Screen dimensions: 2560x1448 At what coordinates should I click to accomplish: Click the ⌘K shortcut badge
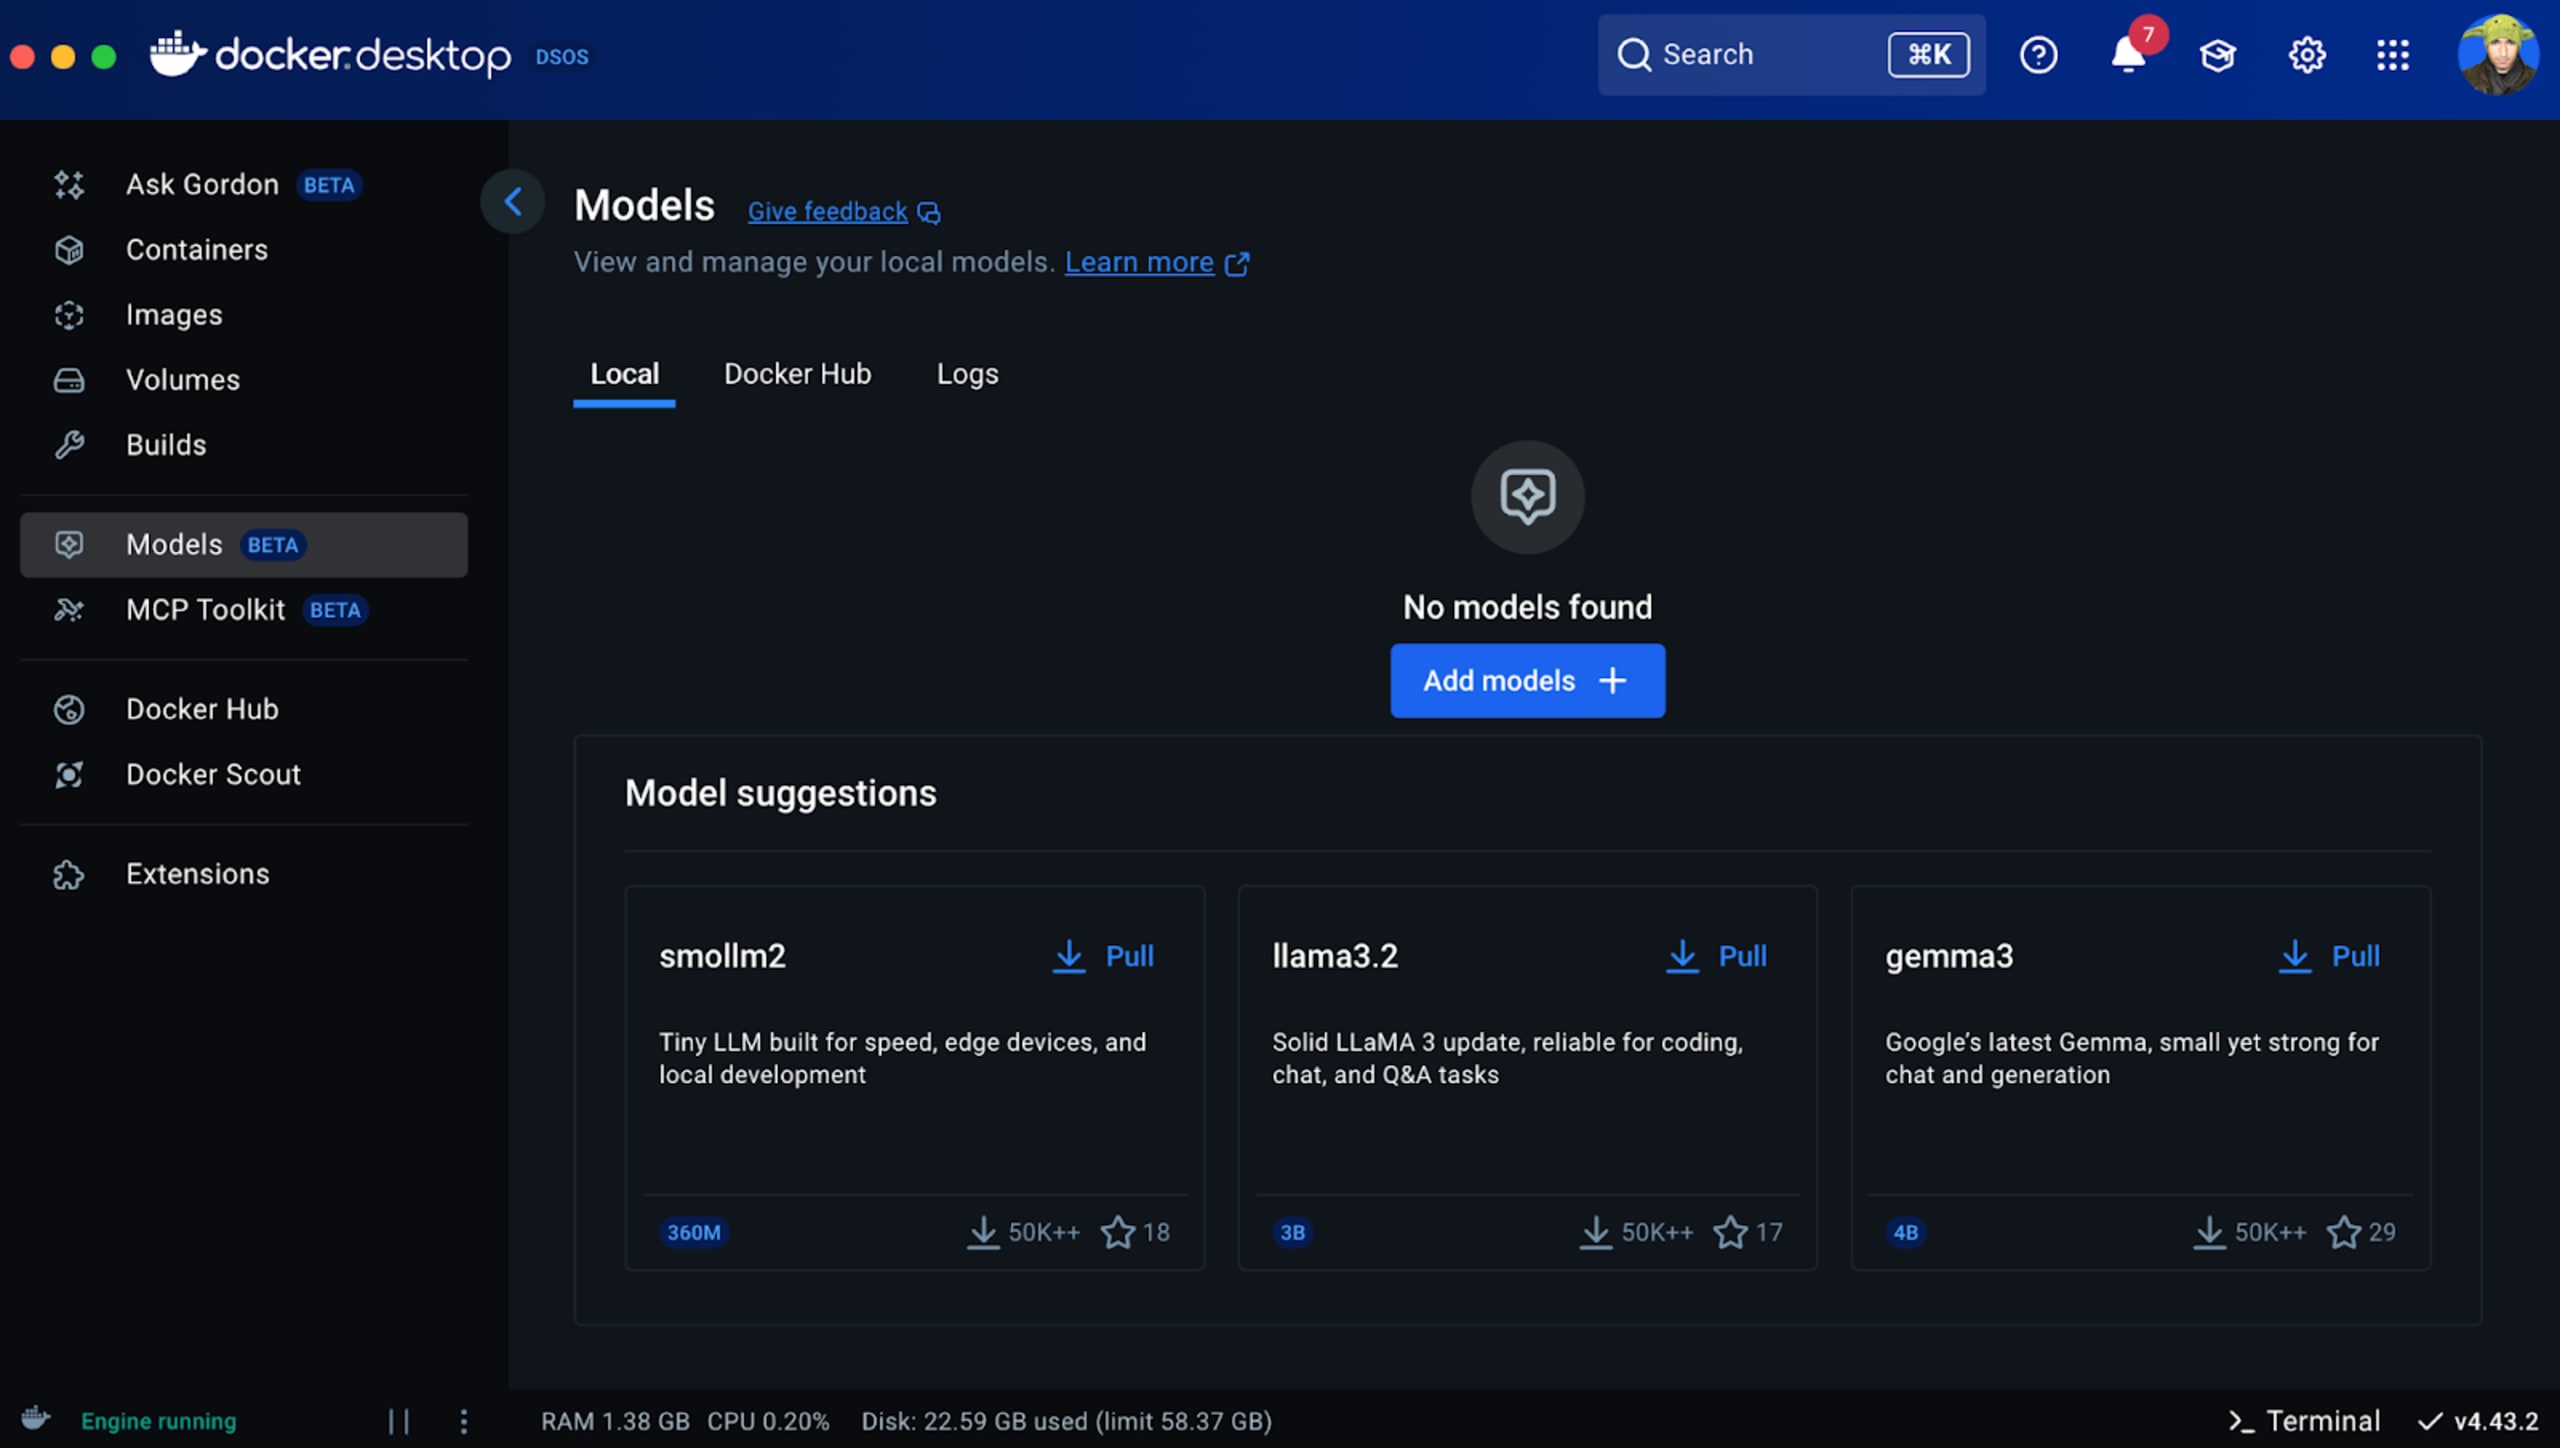coord(1928,55)
